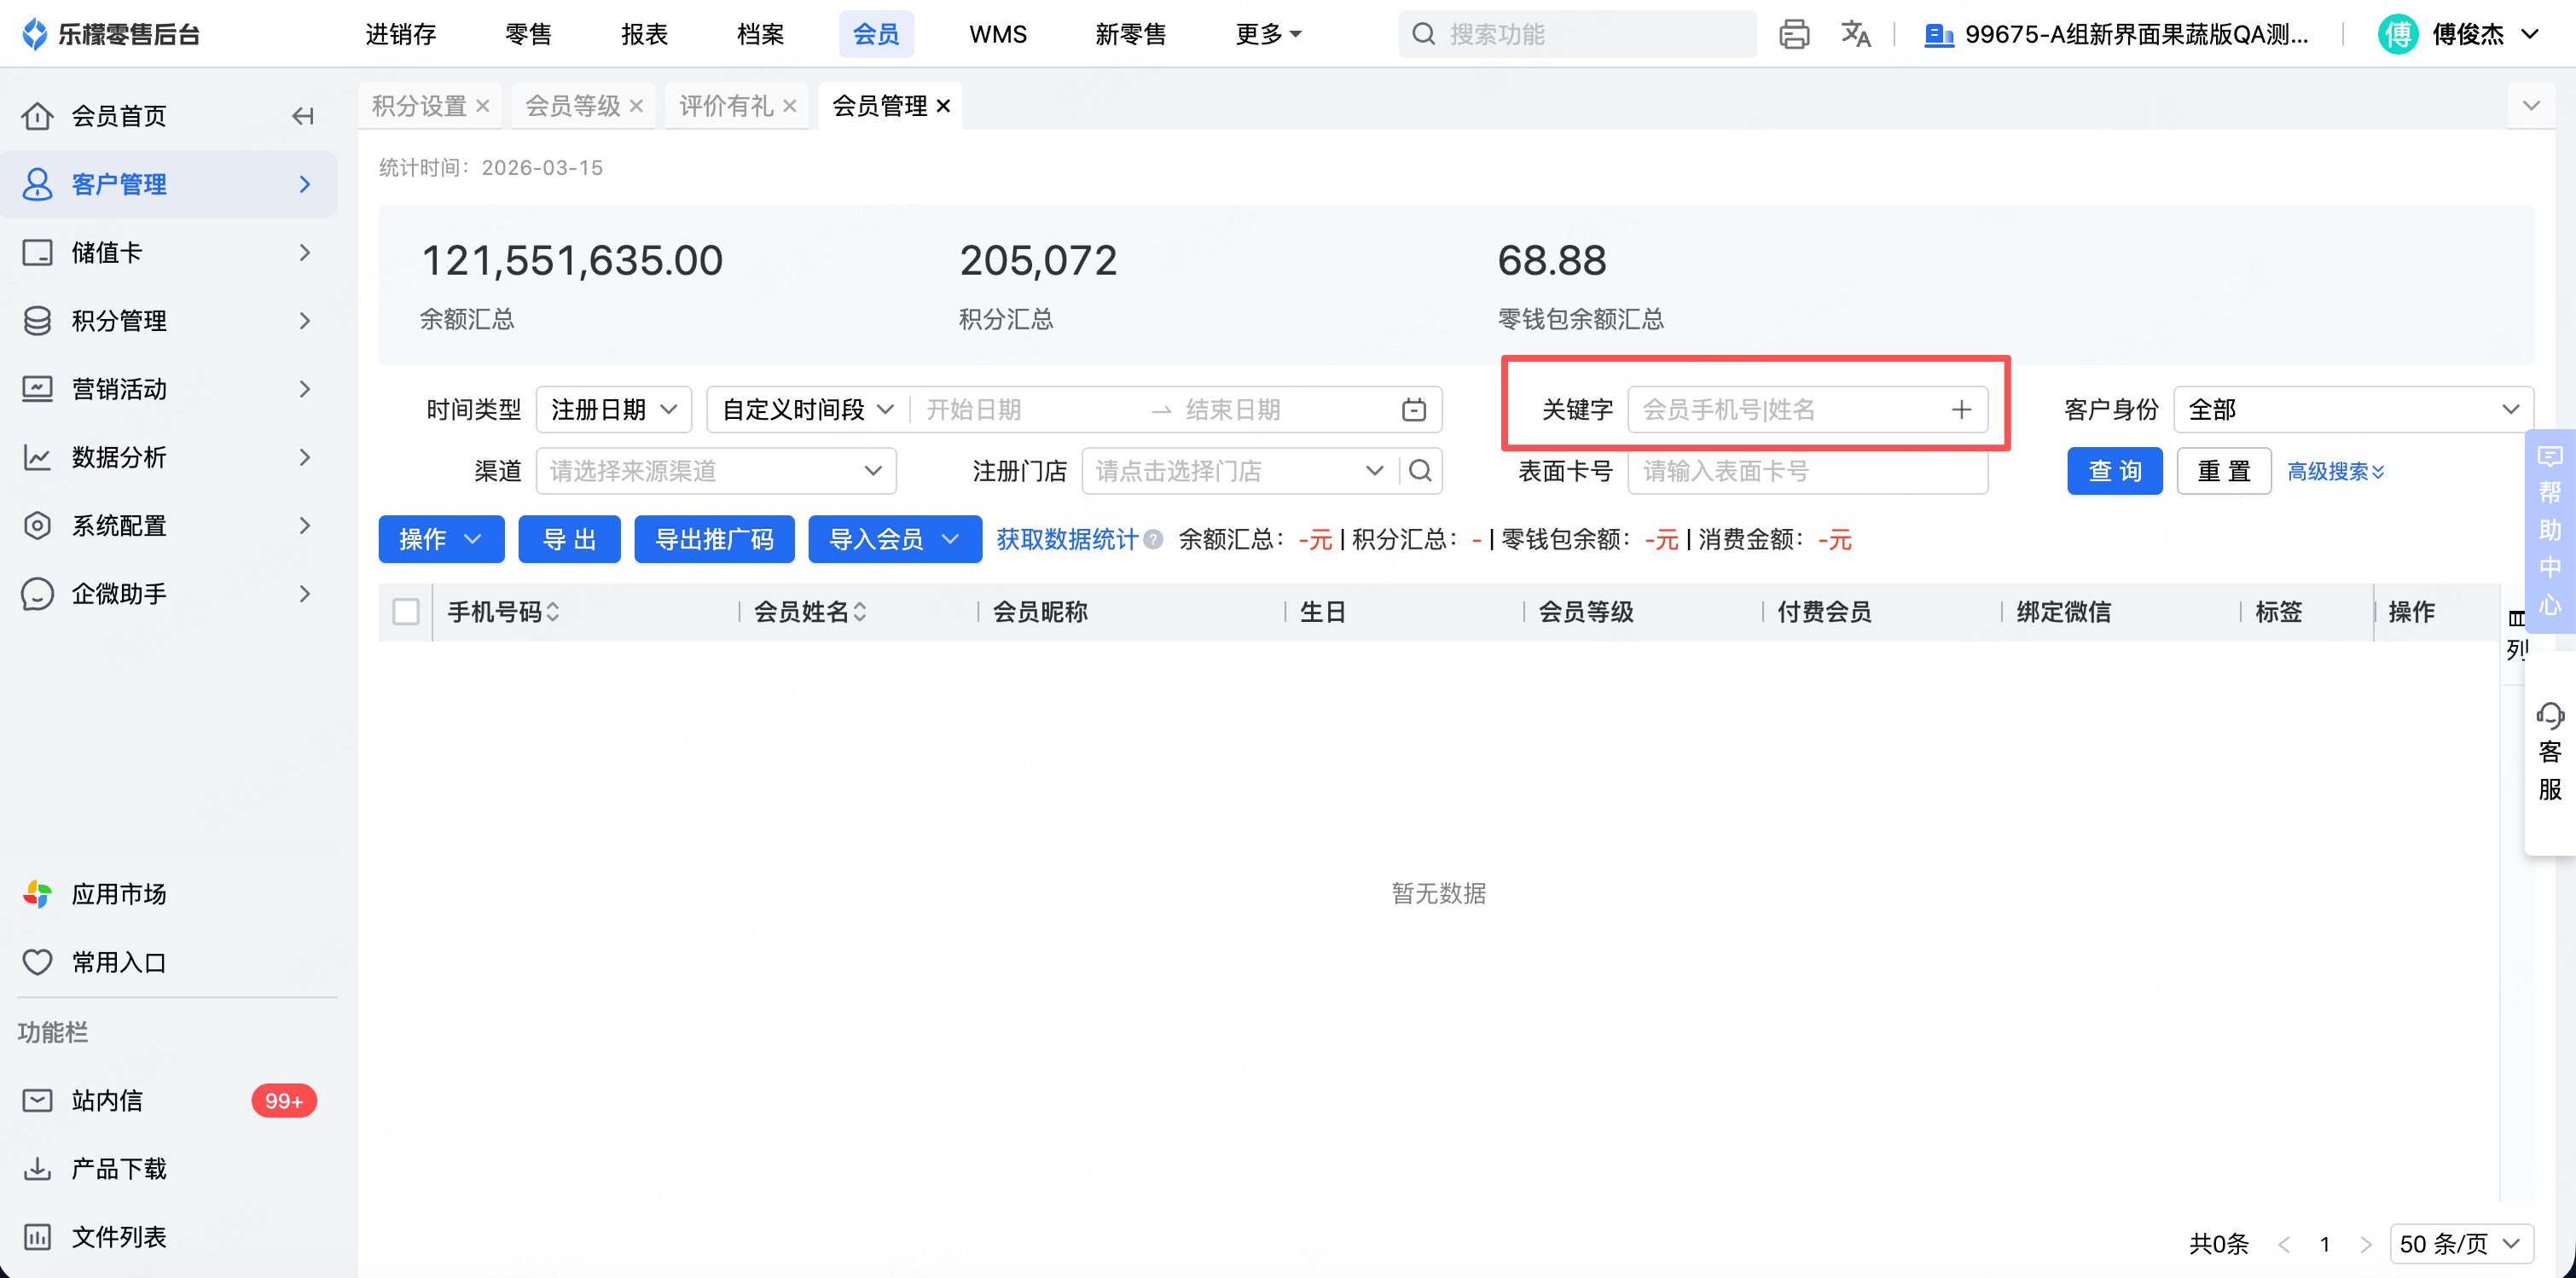The image size is (2576, 1278).
Task: Click the calendar icon in date range
Action: pyautogui.click(x=1413, y=410)
